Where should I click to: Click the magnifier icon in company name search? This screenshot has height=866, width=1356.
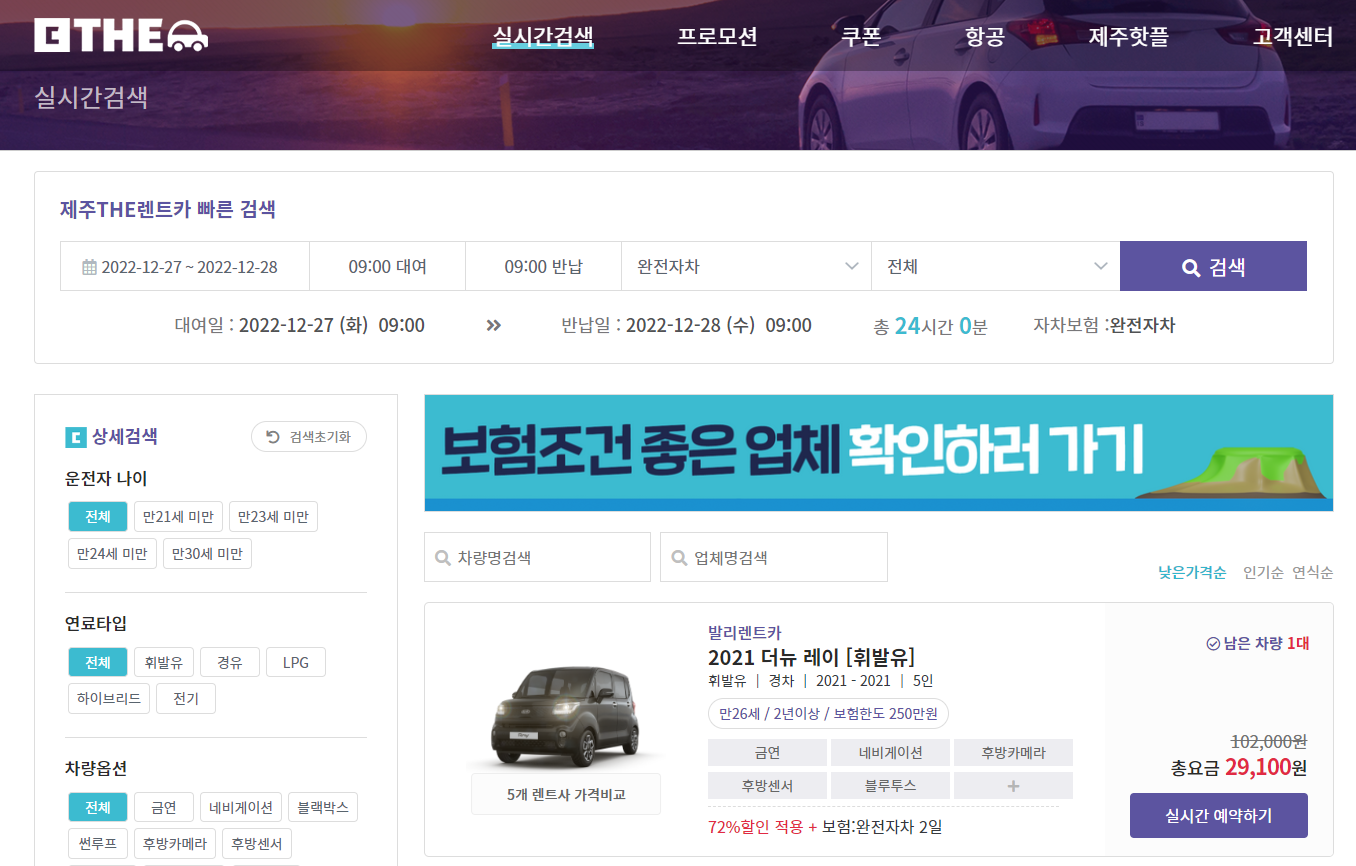pos(679,558)
